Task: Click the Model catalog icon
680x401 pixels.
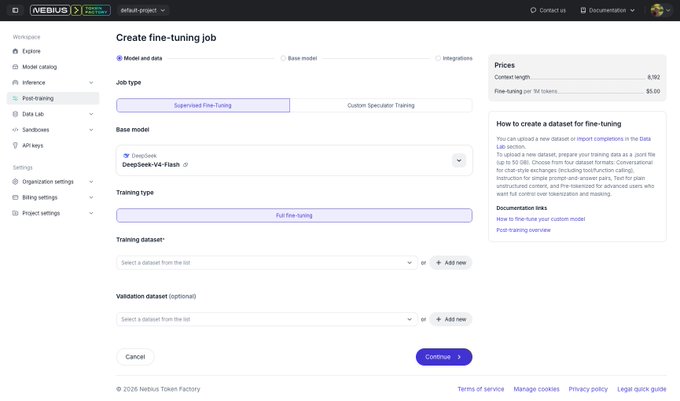Action: (15, 67)
